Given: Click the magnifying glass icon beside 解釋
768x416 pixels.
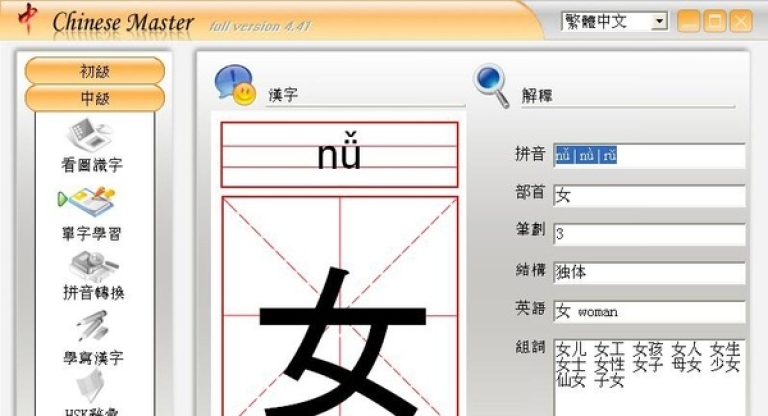Looking at the screenshot, I should (491, 86).
